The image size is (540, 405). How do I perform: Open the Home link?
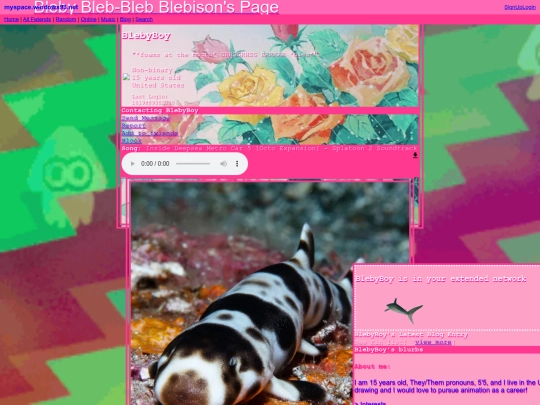tap(11, 19)
